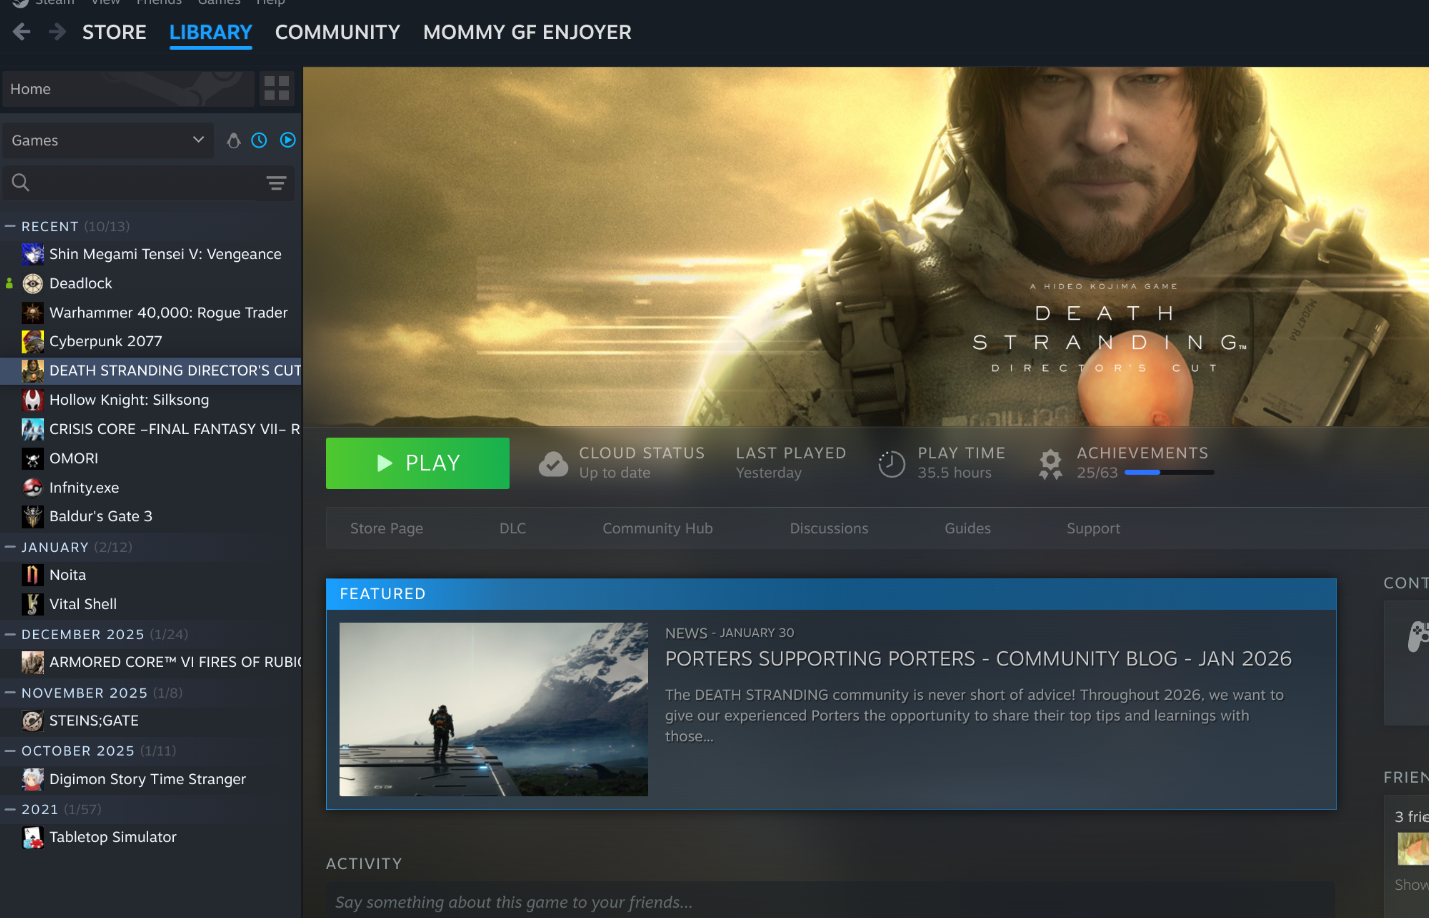Open the Games collection dropdown

[108, 140]
